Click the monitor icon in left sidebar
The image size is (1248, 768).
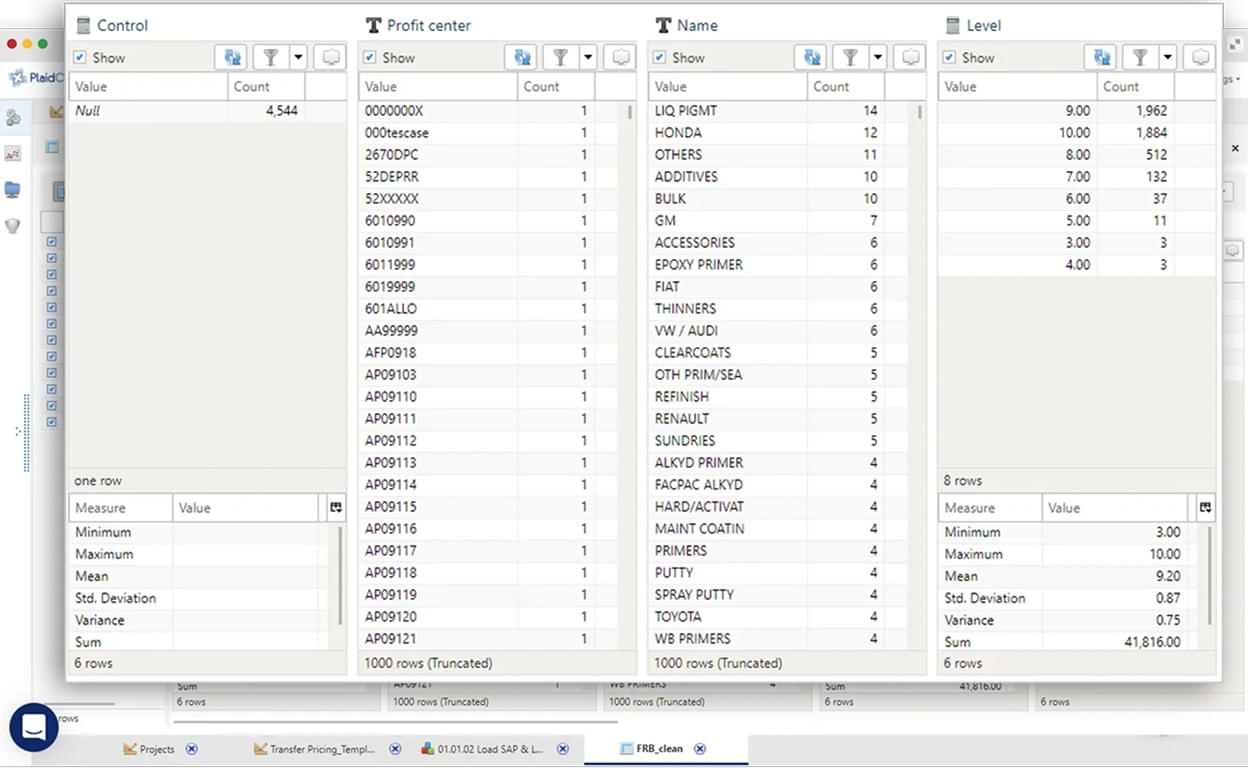pos(13,189)
